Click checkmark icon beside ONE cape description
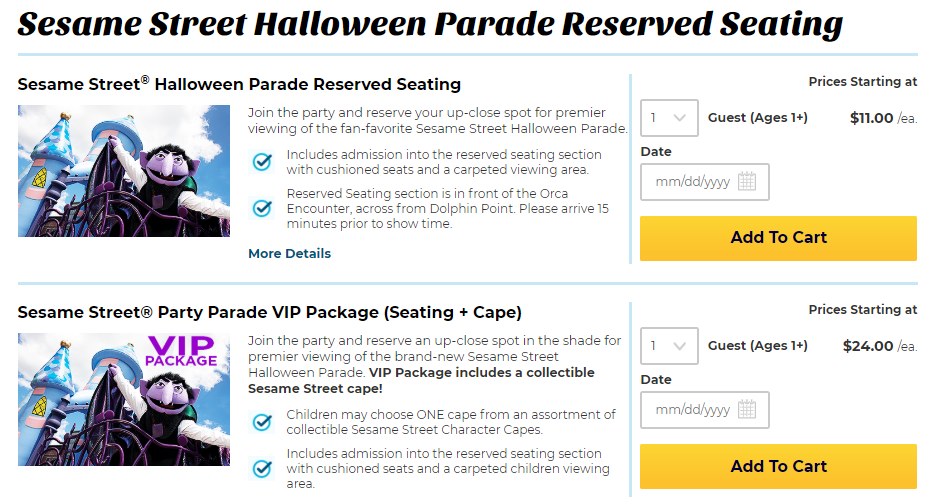 (262, 422)
